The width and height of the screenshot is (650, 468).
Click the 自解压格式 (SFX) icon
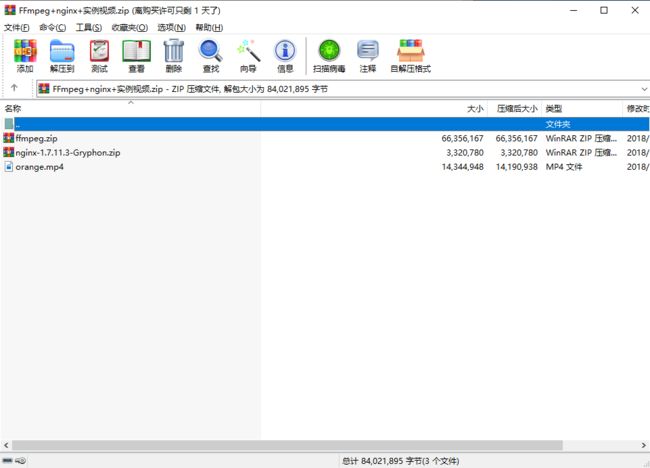tap(410, 51)
